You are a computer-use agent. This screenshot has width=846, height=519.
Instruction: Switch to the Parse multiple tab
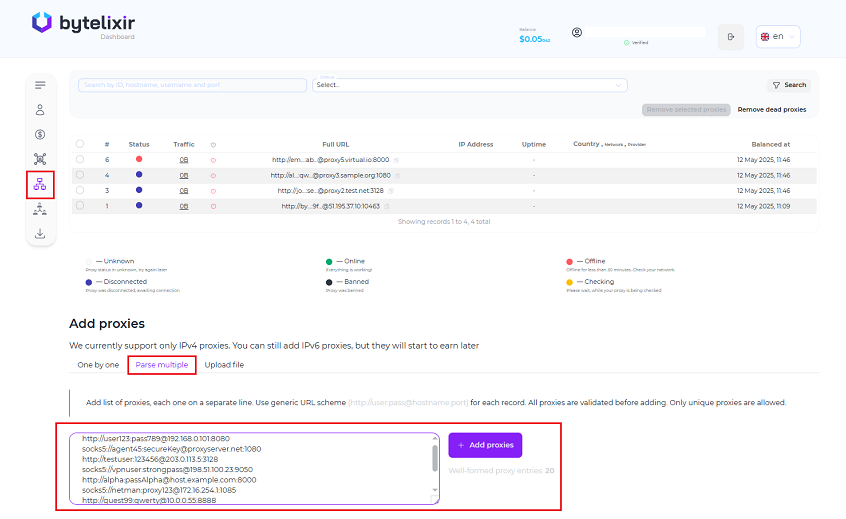[162, 365]
